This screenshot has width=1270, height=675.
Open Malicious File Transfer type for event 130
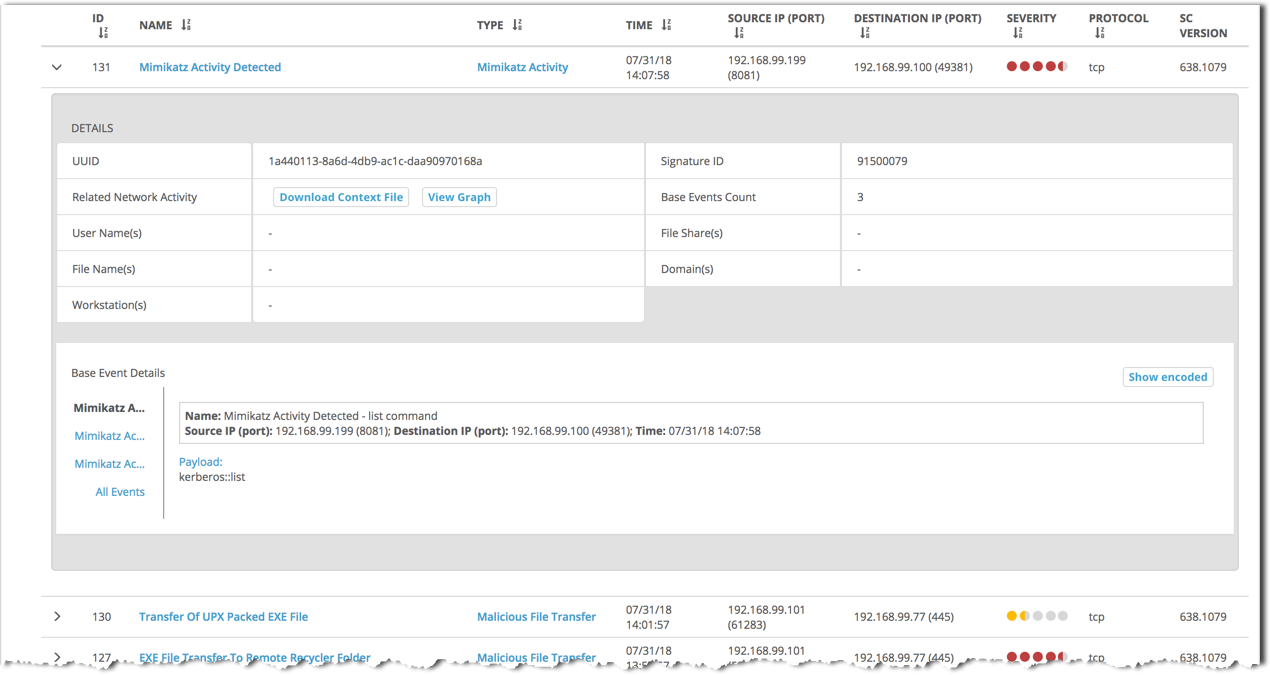pyautogui.click(x=536, y=617)
